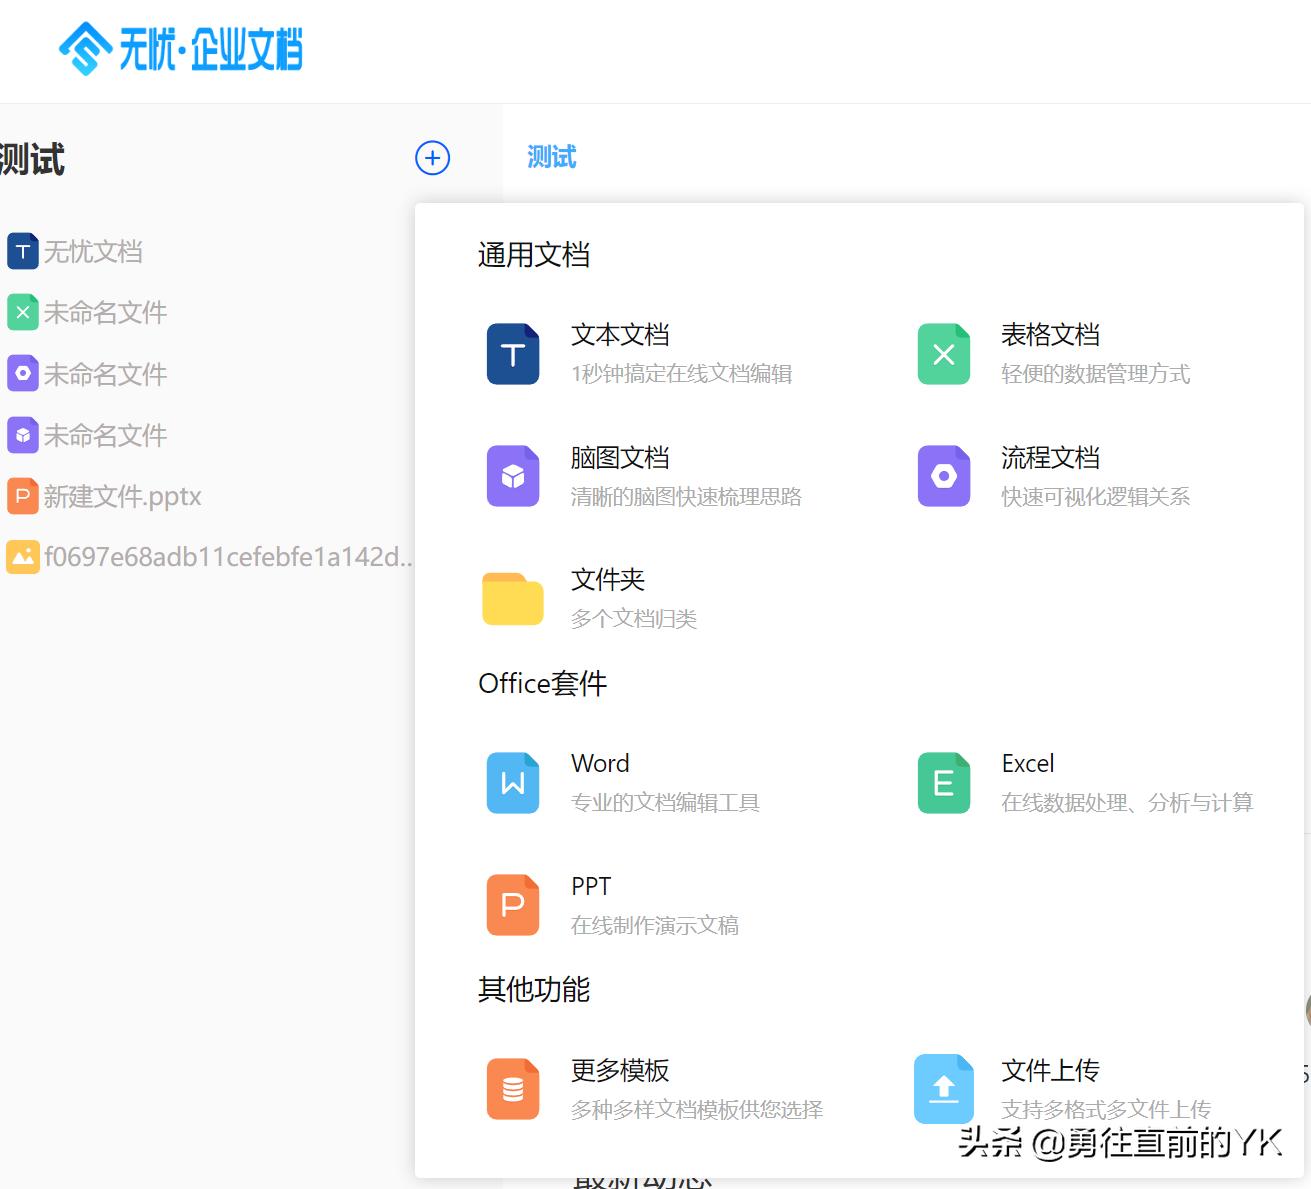Select the 文件夹 menu entry label
This screenshot has height=1189, width=1311.
coord(608,580)
